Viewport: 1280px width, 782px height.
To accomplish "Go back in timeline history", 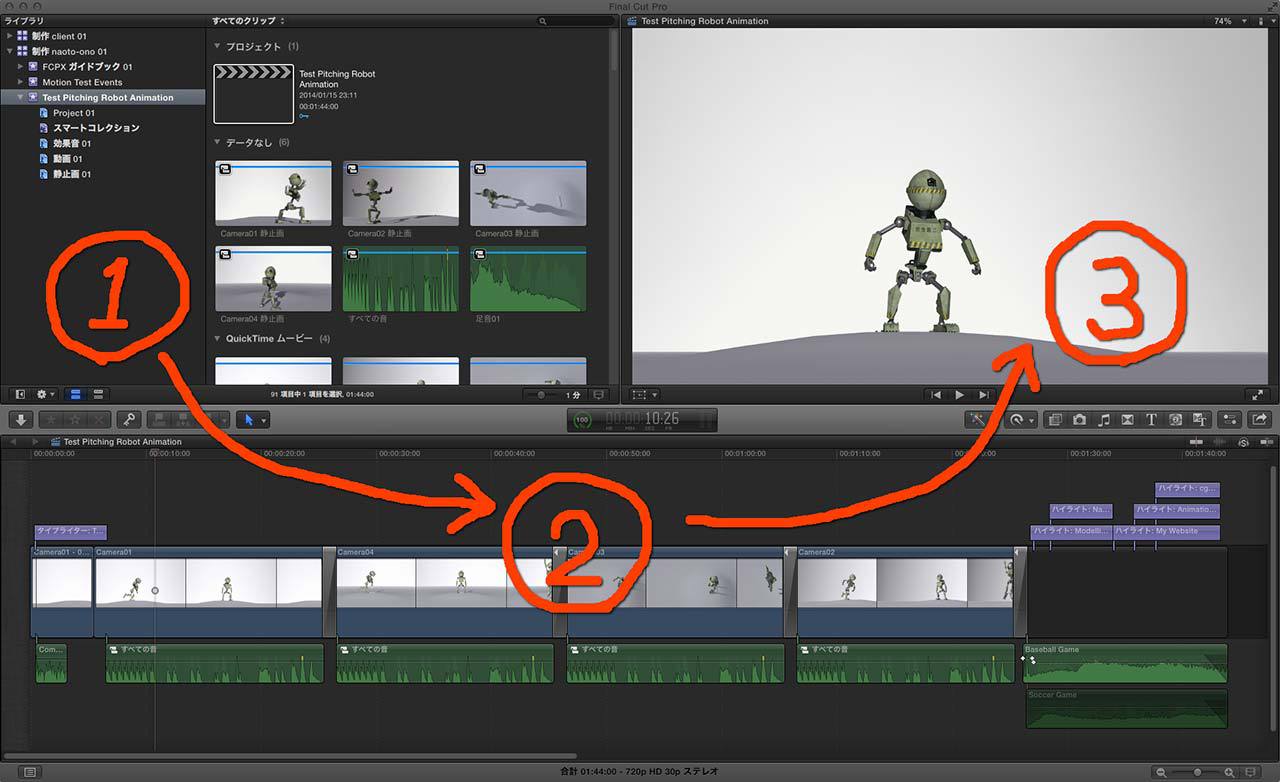I will (14, 441).
